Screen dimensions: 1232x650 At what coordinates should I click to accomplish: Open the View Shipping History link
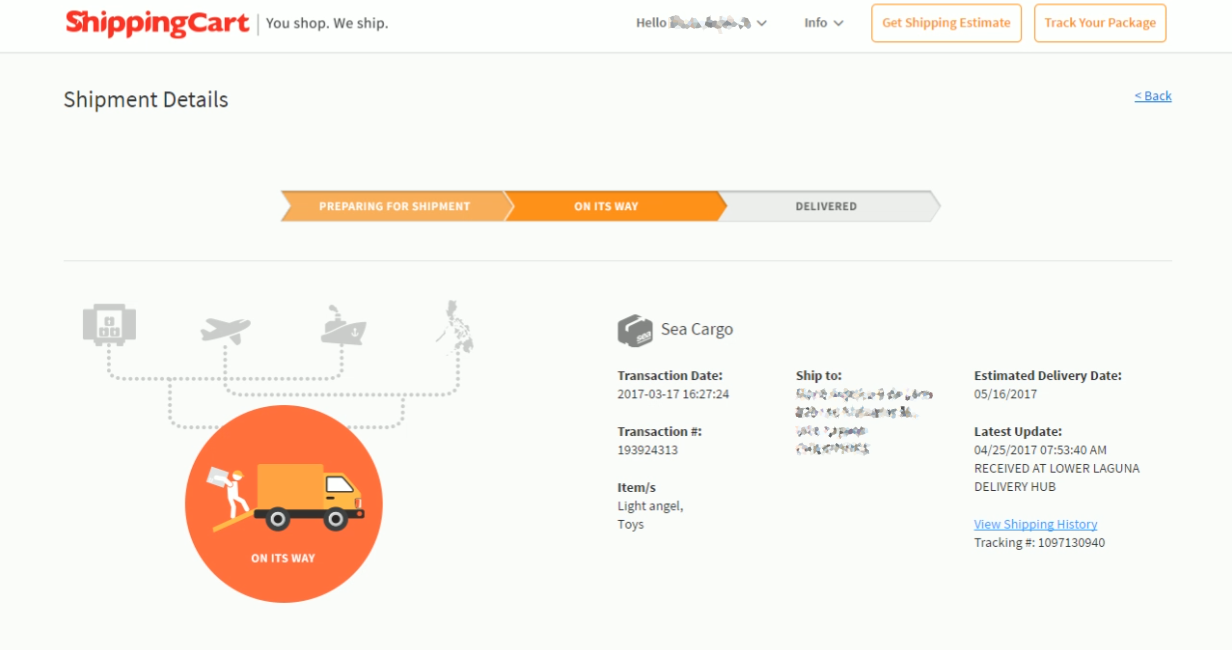click(1035, 524)
